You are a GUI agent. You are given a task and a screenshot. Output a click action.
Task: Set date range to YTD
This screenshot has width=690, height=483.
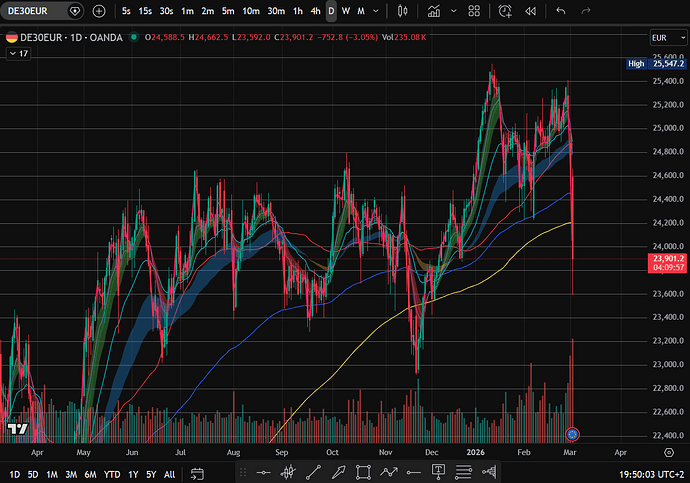(112, 475)
